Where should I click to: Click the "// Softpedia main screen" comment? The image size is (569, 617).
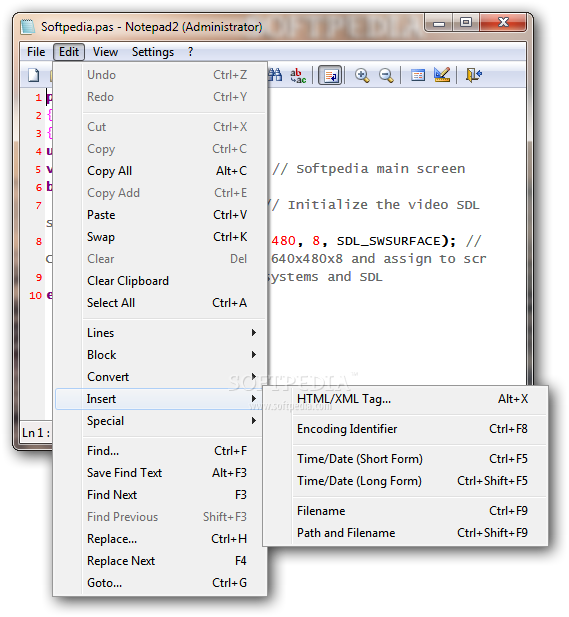click(x=369, y=169)
